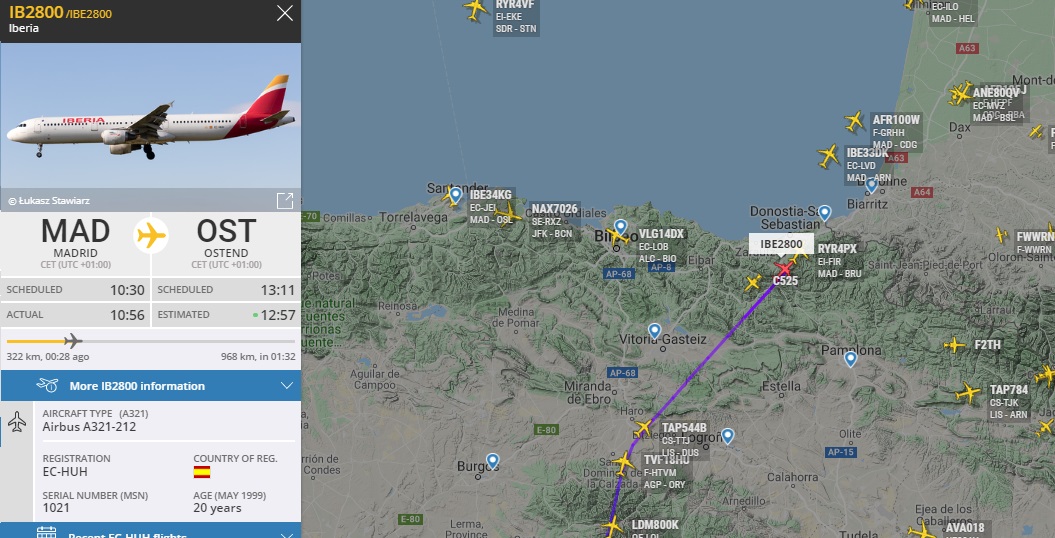Click the More IB2800 information bar
This screenshot has width=1055, height=538.
point(151,386)
